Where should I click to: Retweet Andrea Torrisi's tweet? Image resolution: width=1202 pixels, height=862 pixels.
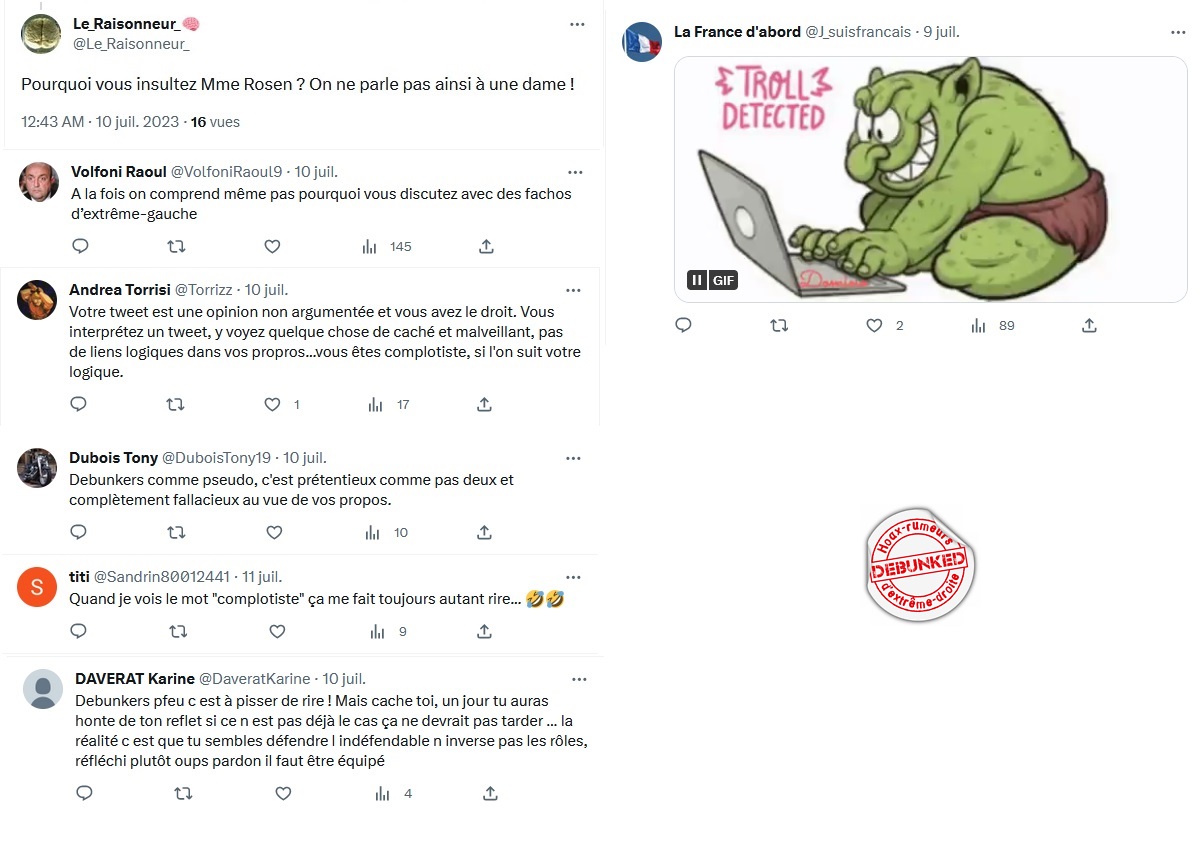174,405
